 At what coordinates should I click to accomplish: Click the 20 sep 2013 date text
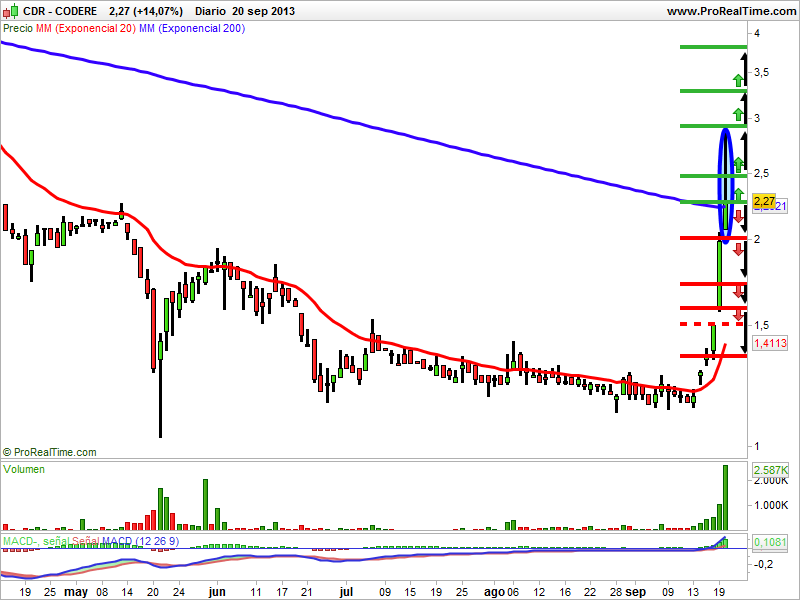263,11
